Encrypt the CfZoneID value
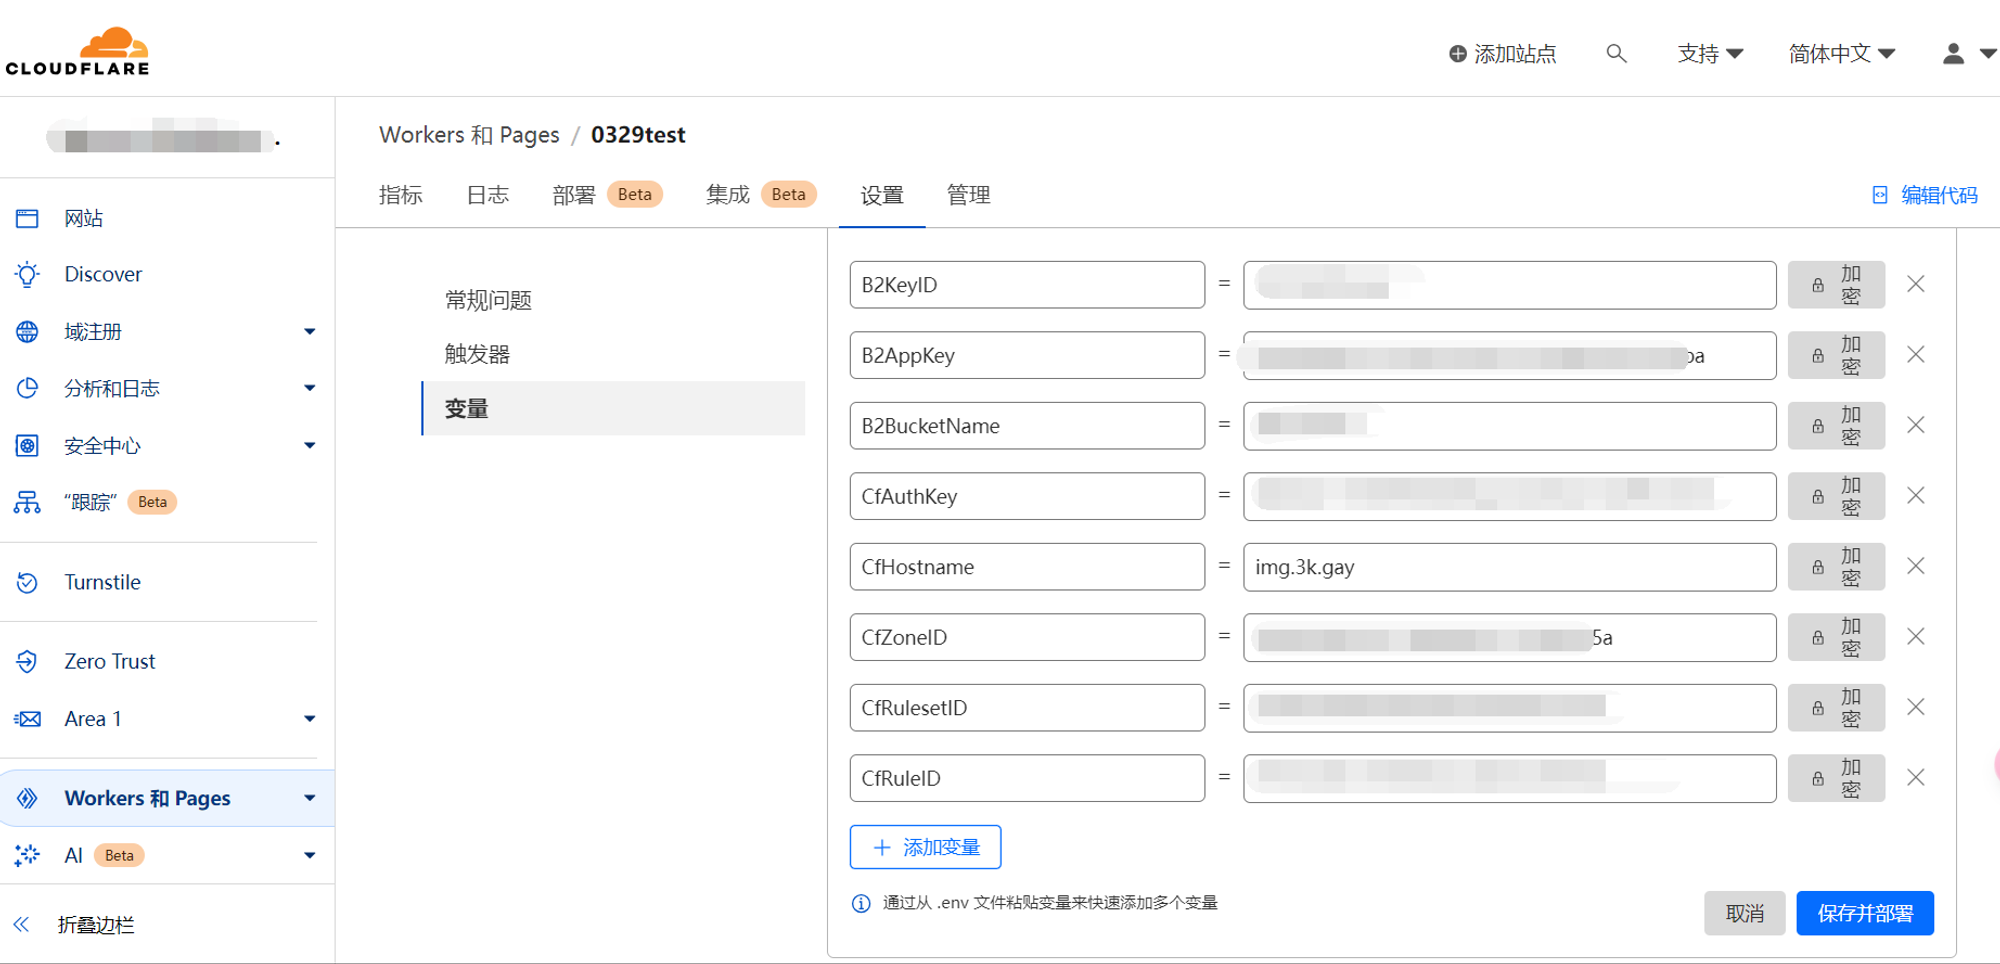Image resolution: width=2000 pixels, height=964 pixels. 1836,637
